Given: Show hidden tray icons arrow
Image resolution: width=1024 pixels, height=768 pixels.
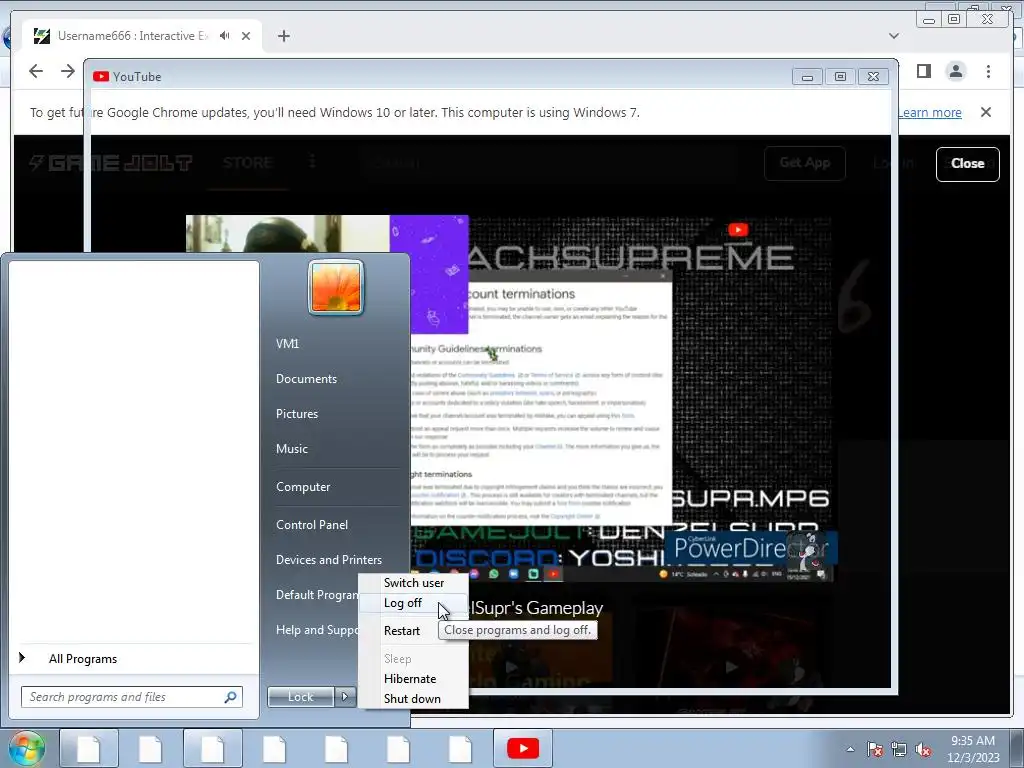Looking at the screenshot, I should click(x=850, y=749).
